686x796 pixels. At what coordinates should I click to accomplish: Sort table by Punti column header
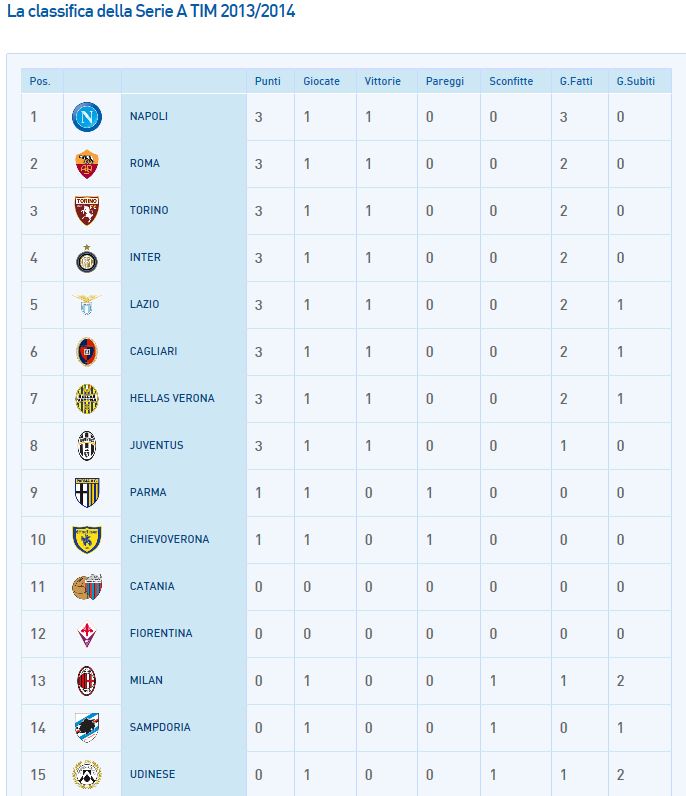tap(268, 81)
